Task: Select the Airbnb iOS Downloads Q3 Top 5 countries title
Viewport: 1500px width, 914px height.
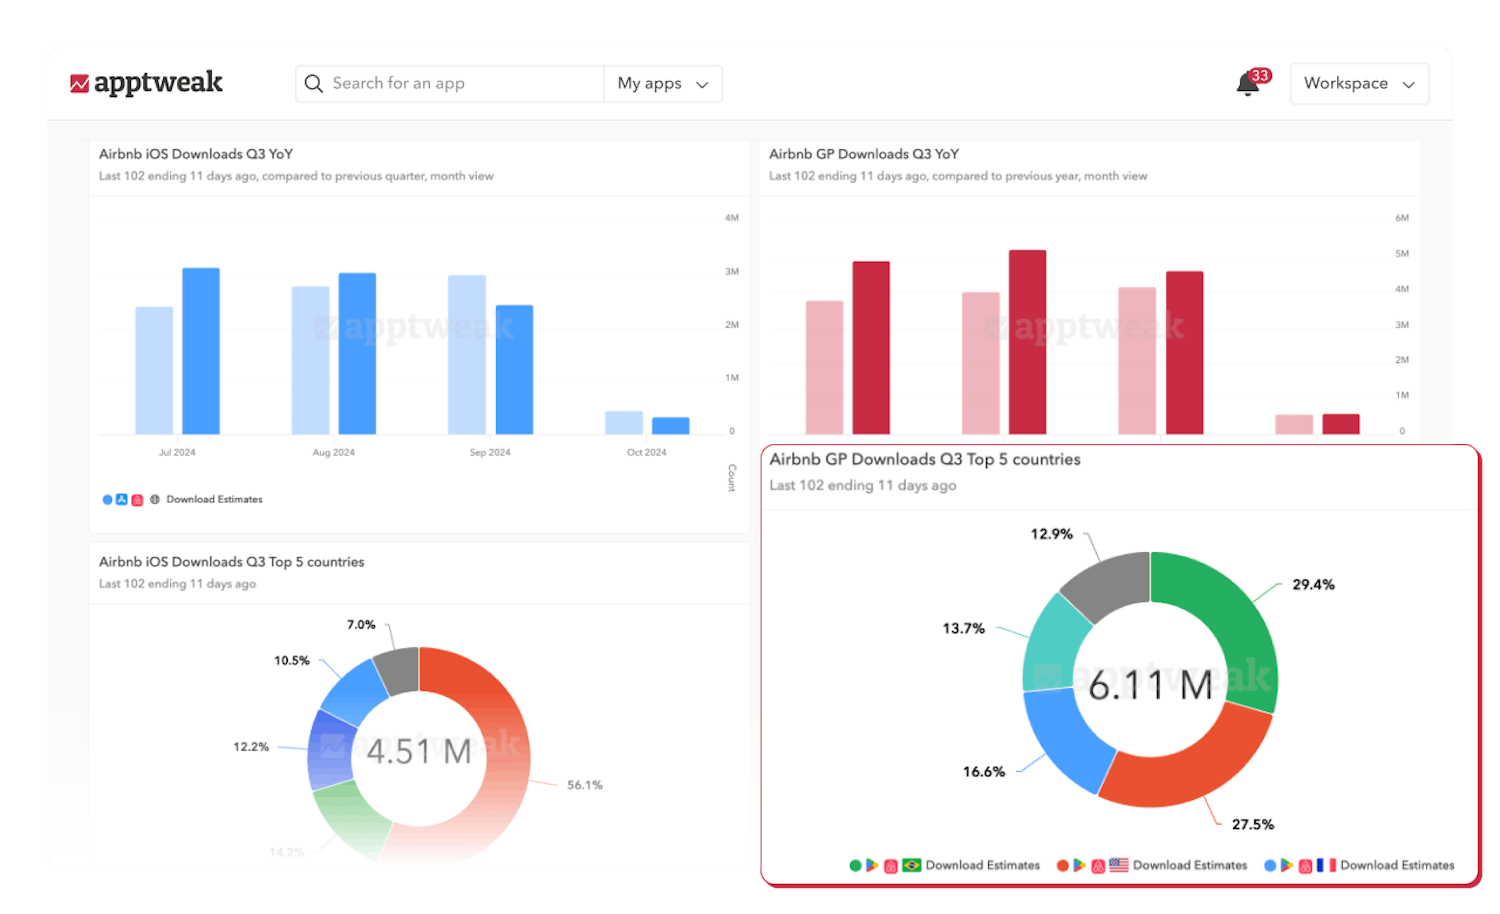Action: [x=231, y=561]
